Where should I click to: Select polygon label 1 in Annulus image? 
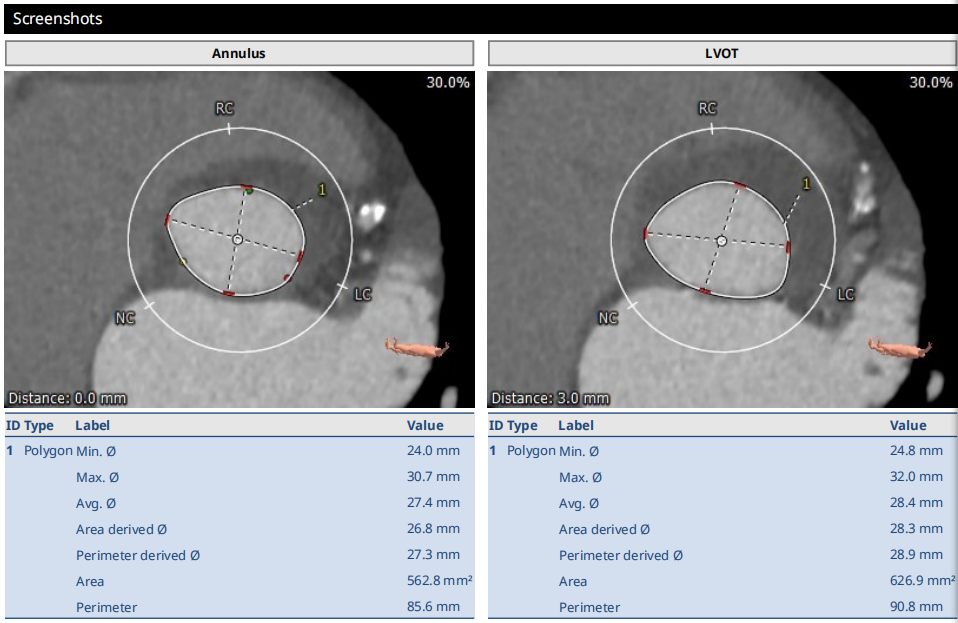point(322,189)
